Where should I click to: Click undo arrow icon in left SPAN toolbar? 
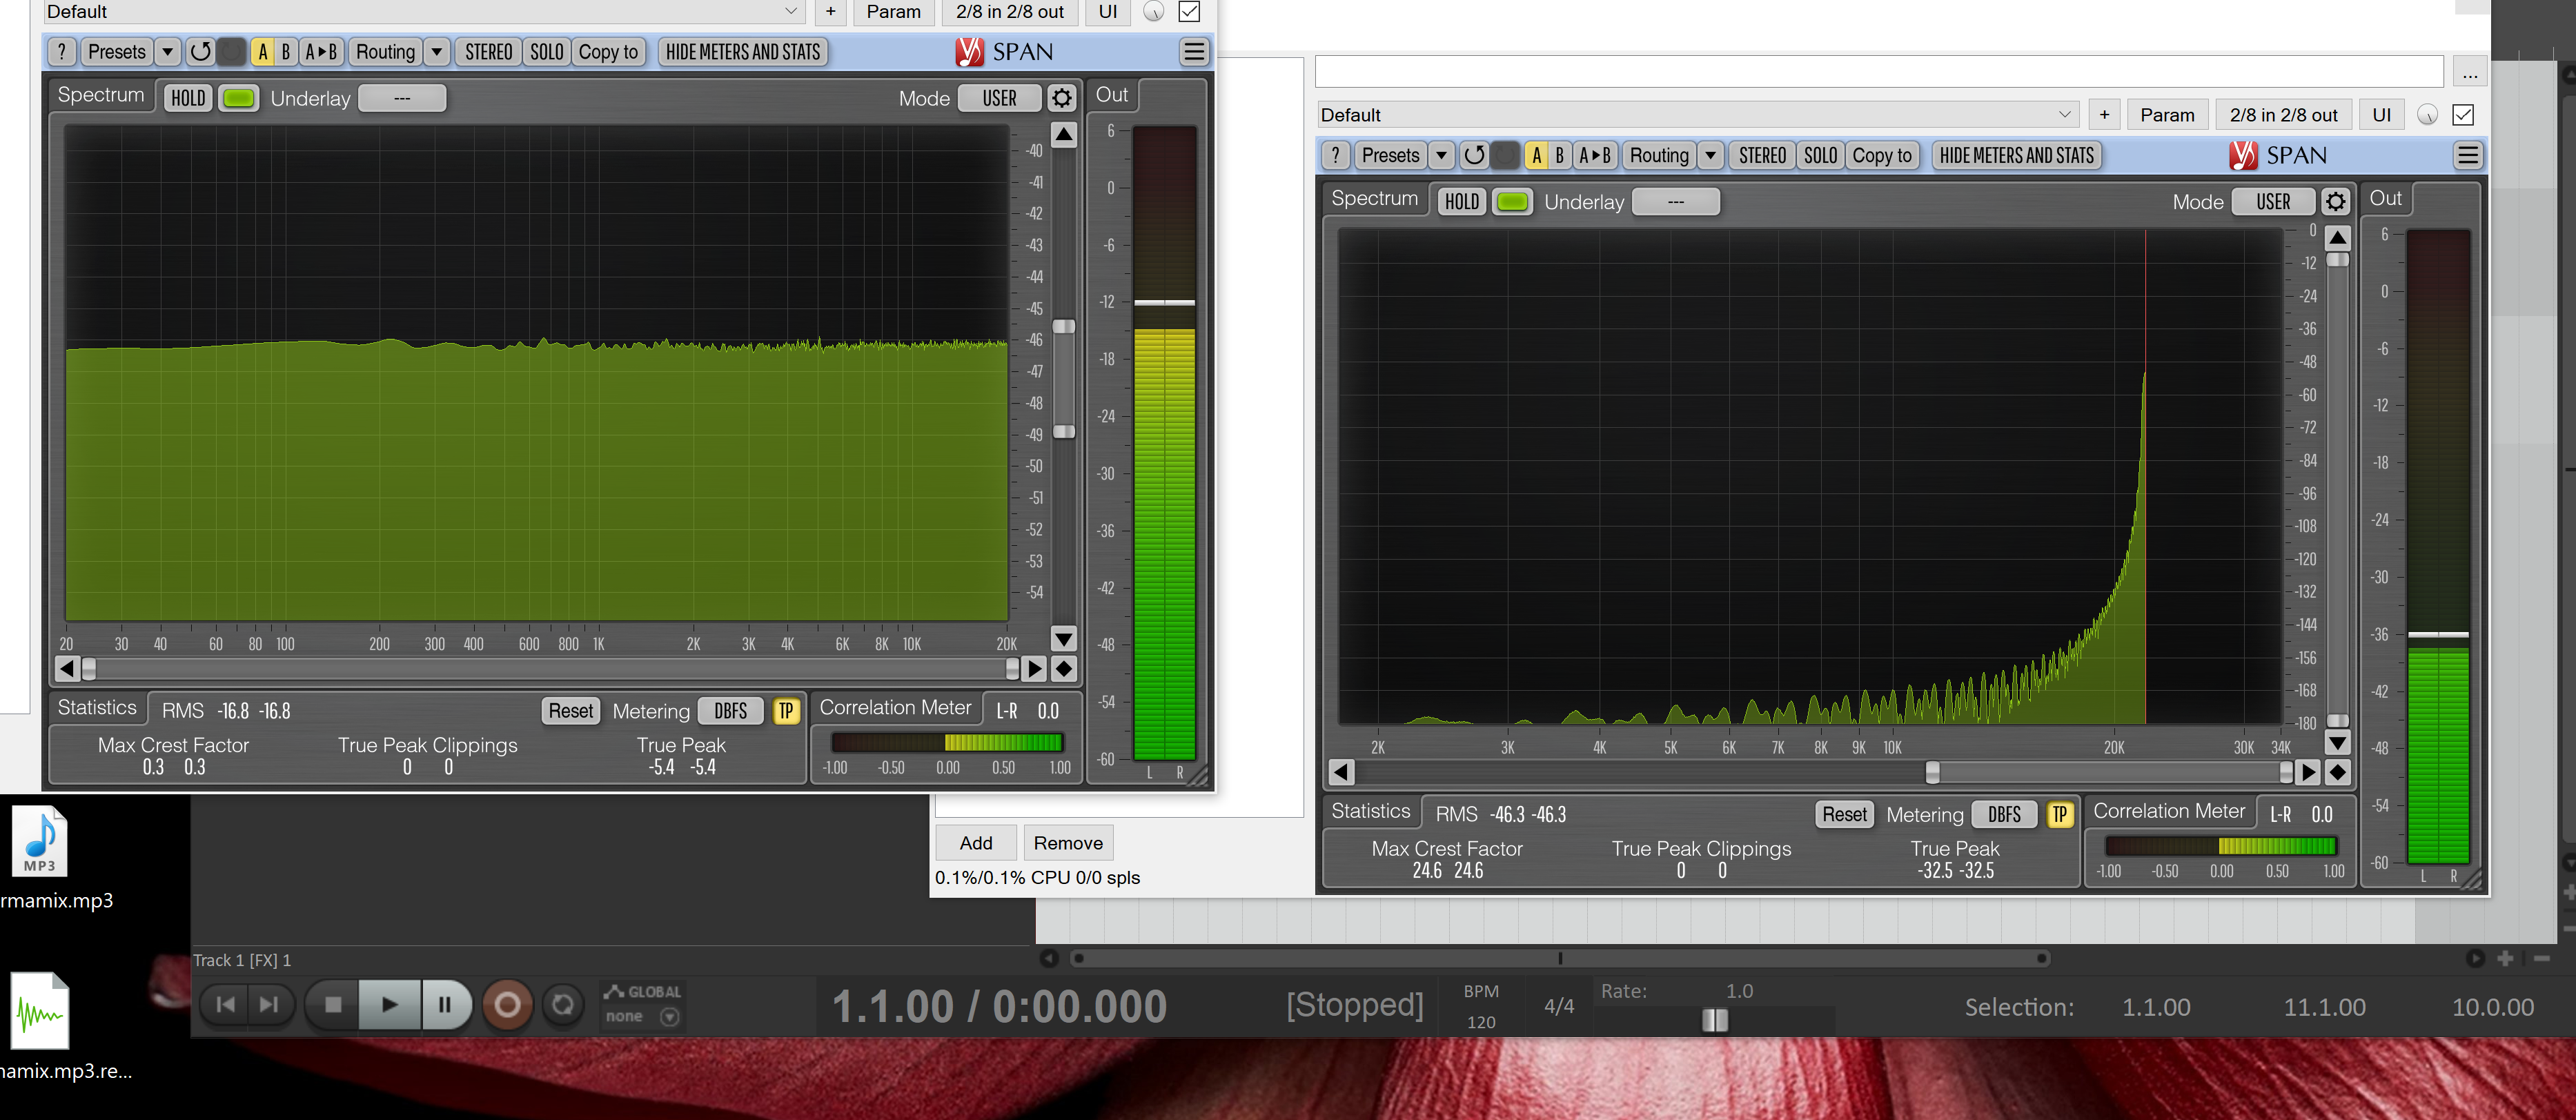click(200, 52)
